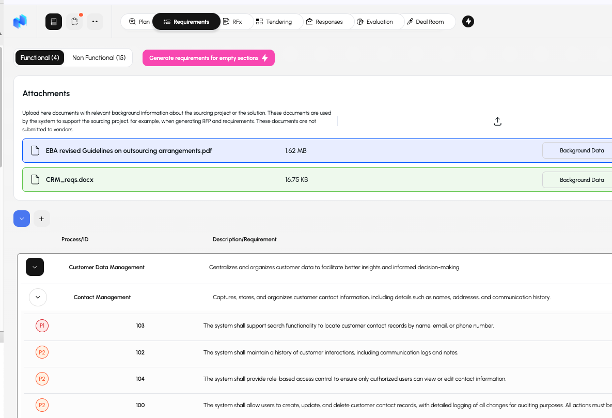Click Background Data button for EBA PDF
Image resolution: width=612 pixels, height=418 pixels.
tap(580, 151)
